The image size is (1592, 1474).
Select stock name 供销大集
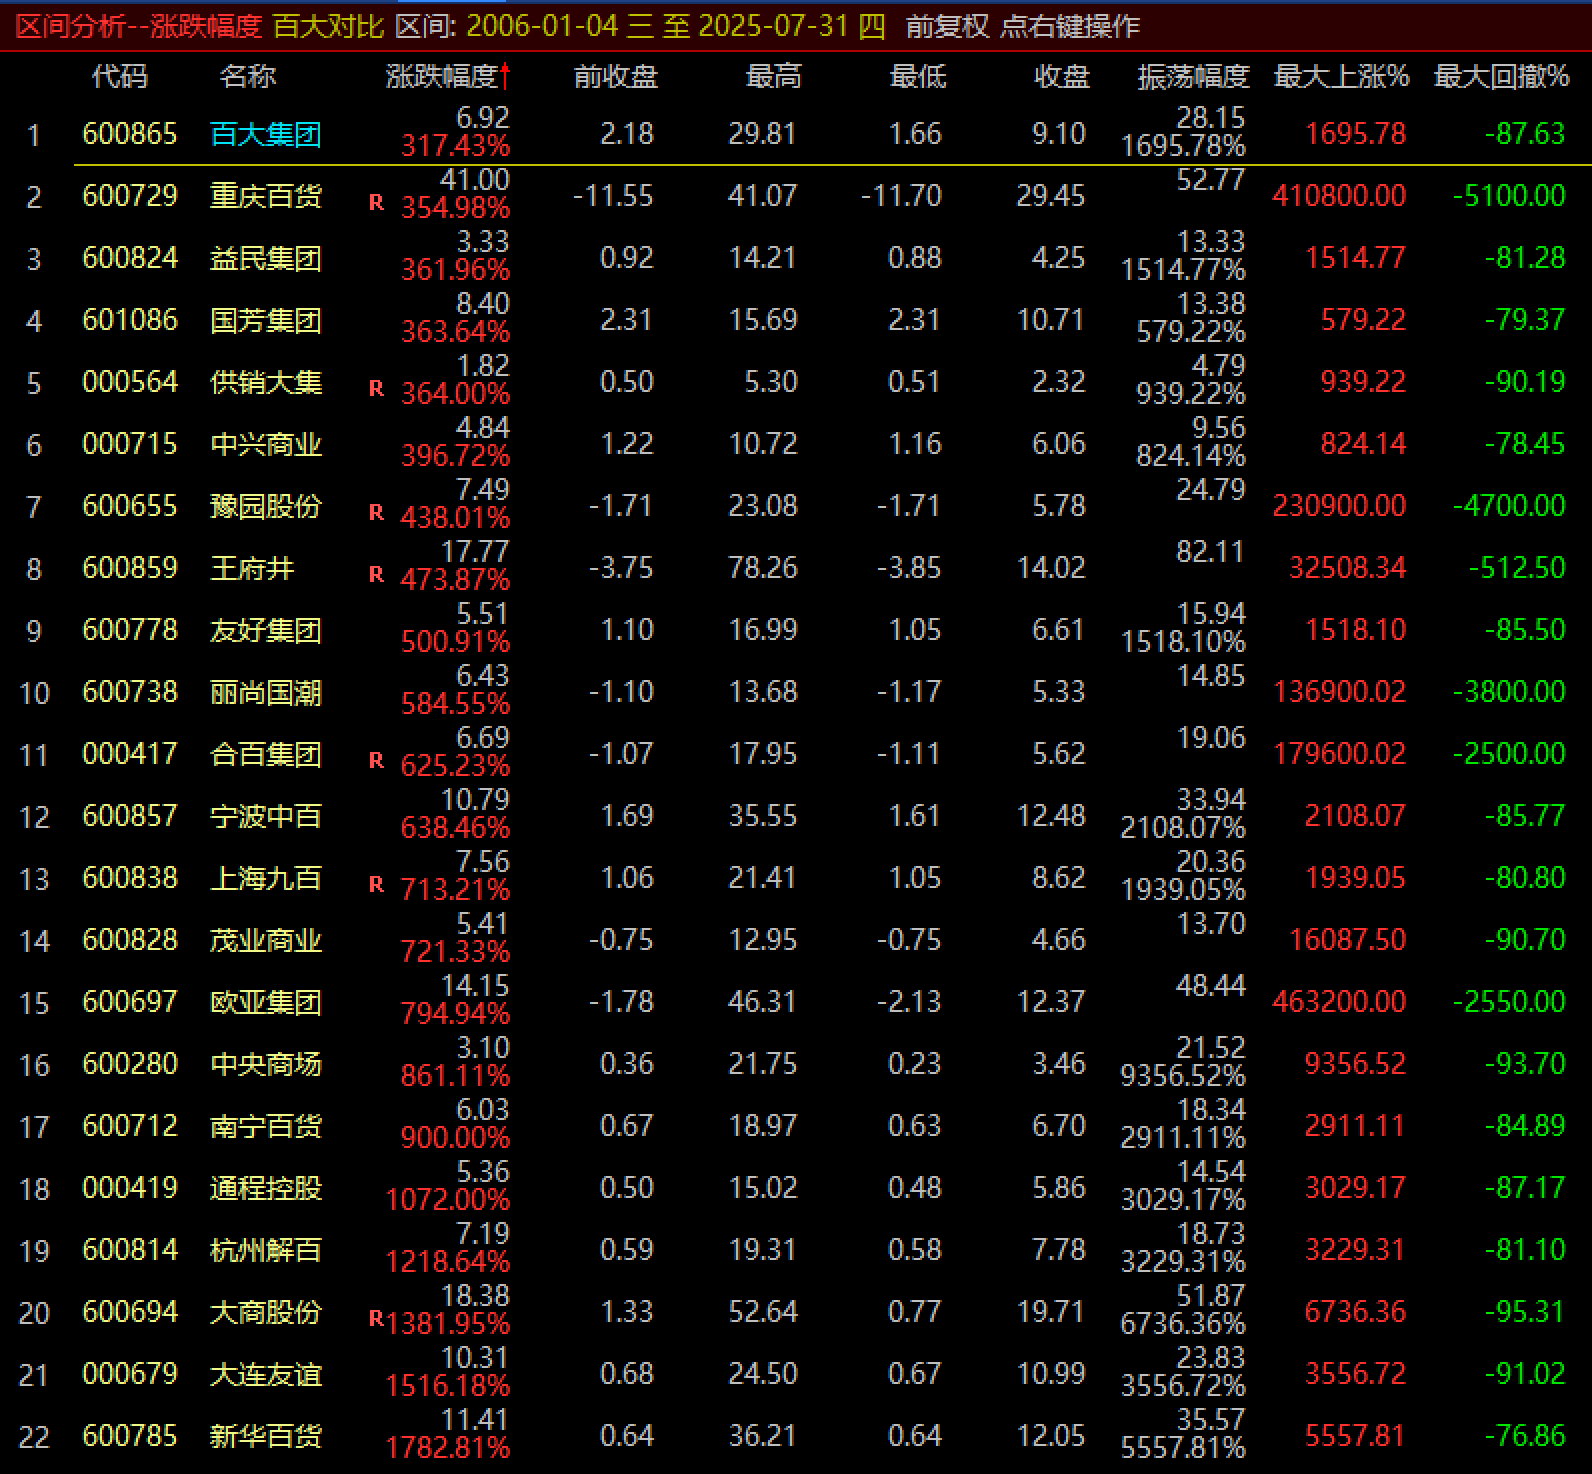[266, 382]
